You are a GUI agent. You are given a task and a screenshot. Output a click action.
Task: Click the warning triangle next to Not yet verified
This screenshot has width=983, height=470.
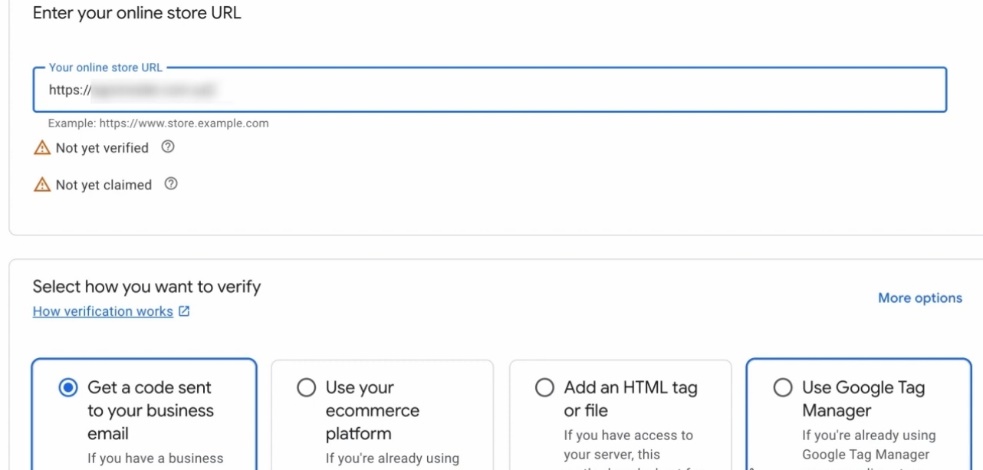tap(42, 148)
